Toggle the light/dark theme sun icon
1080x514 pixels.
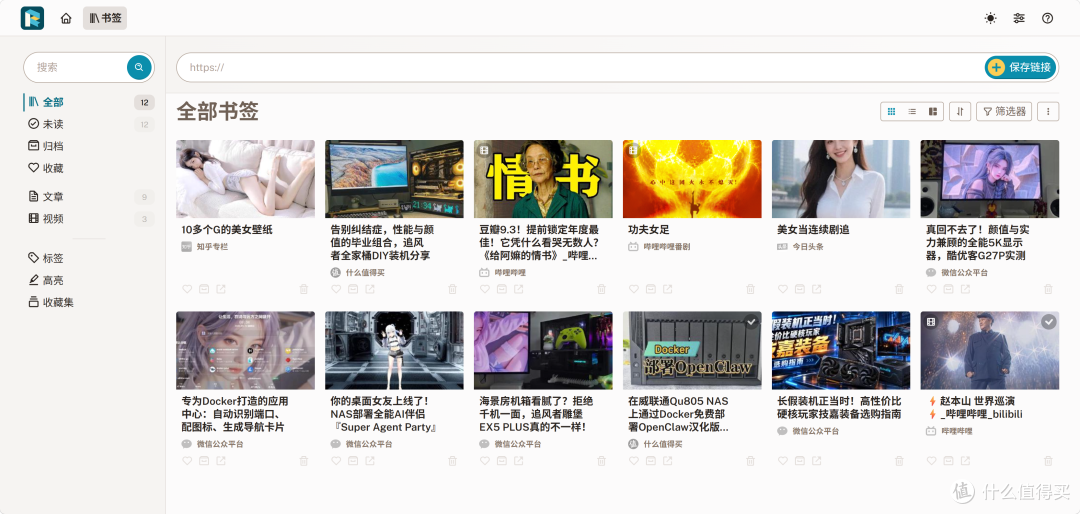(990, 19)
